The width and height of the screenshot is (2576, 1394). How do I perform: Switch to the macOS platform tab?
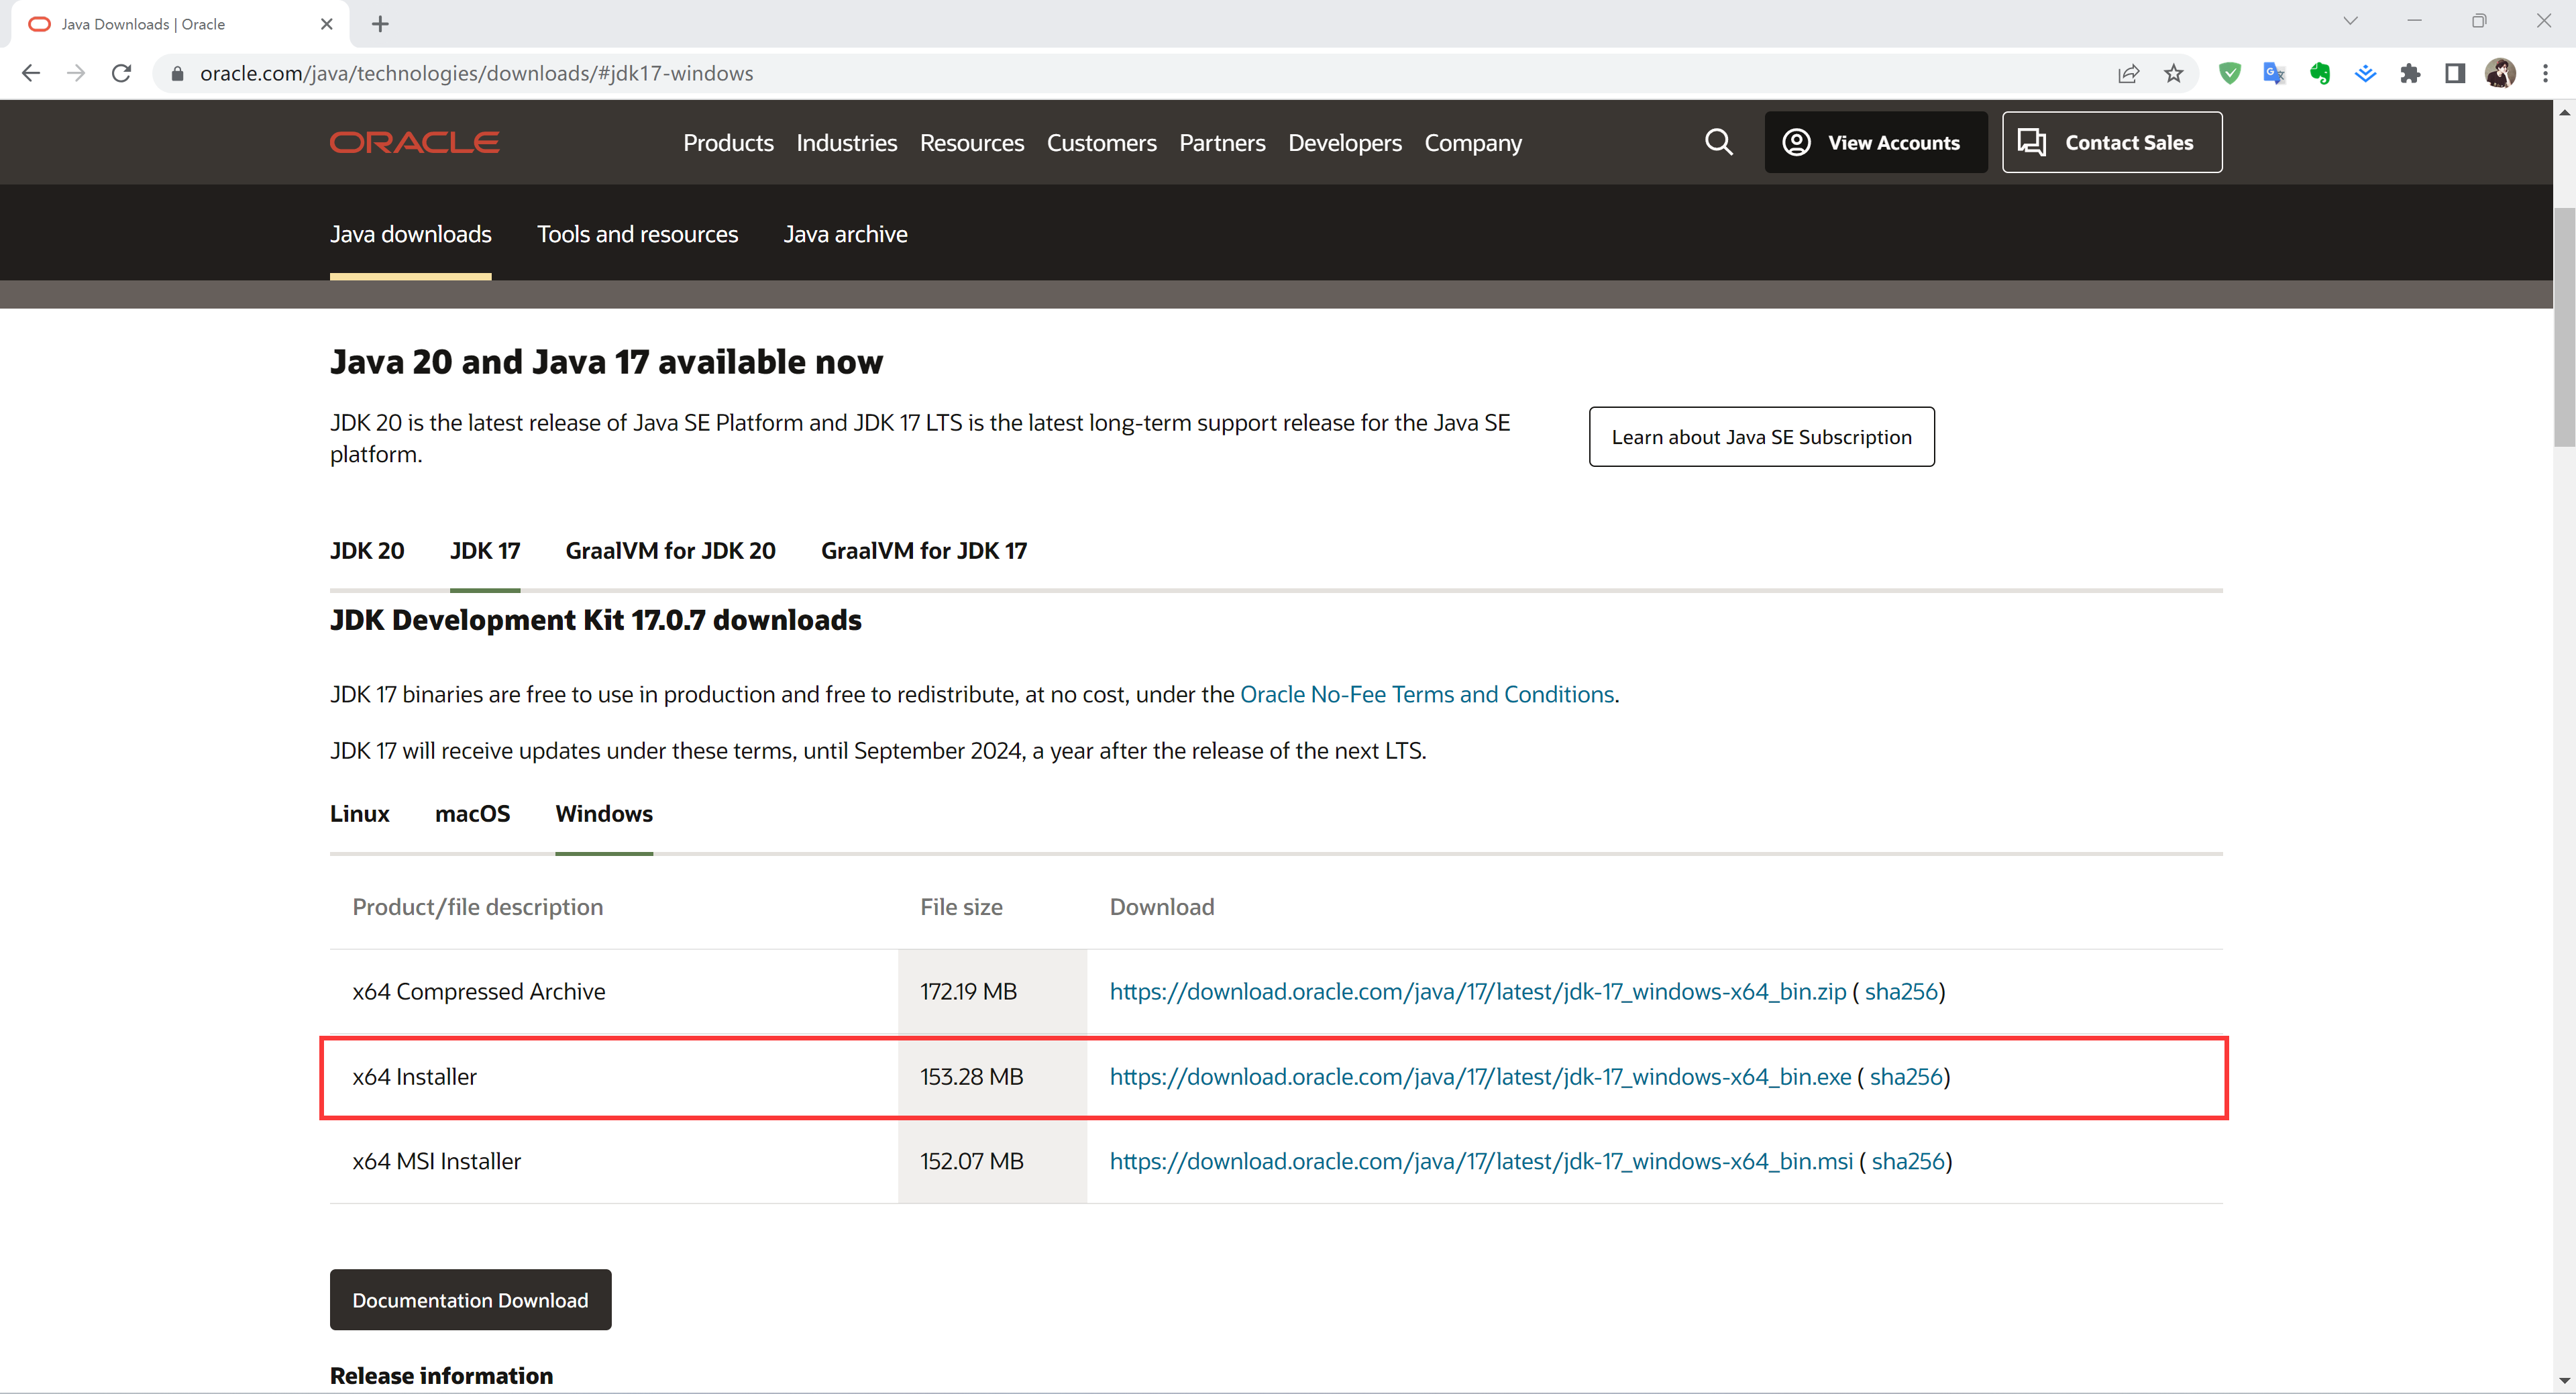coord(472,814)
